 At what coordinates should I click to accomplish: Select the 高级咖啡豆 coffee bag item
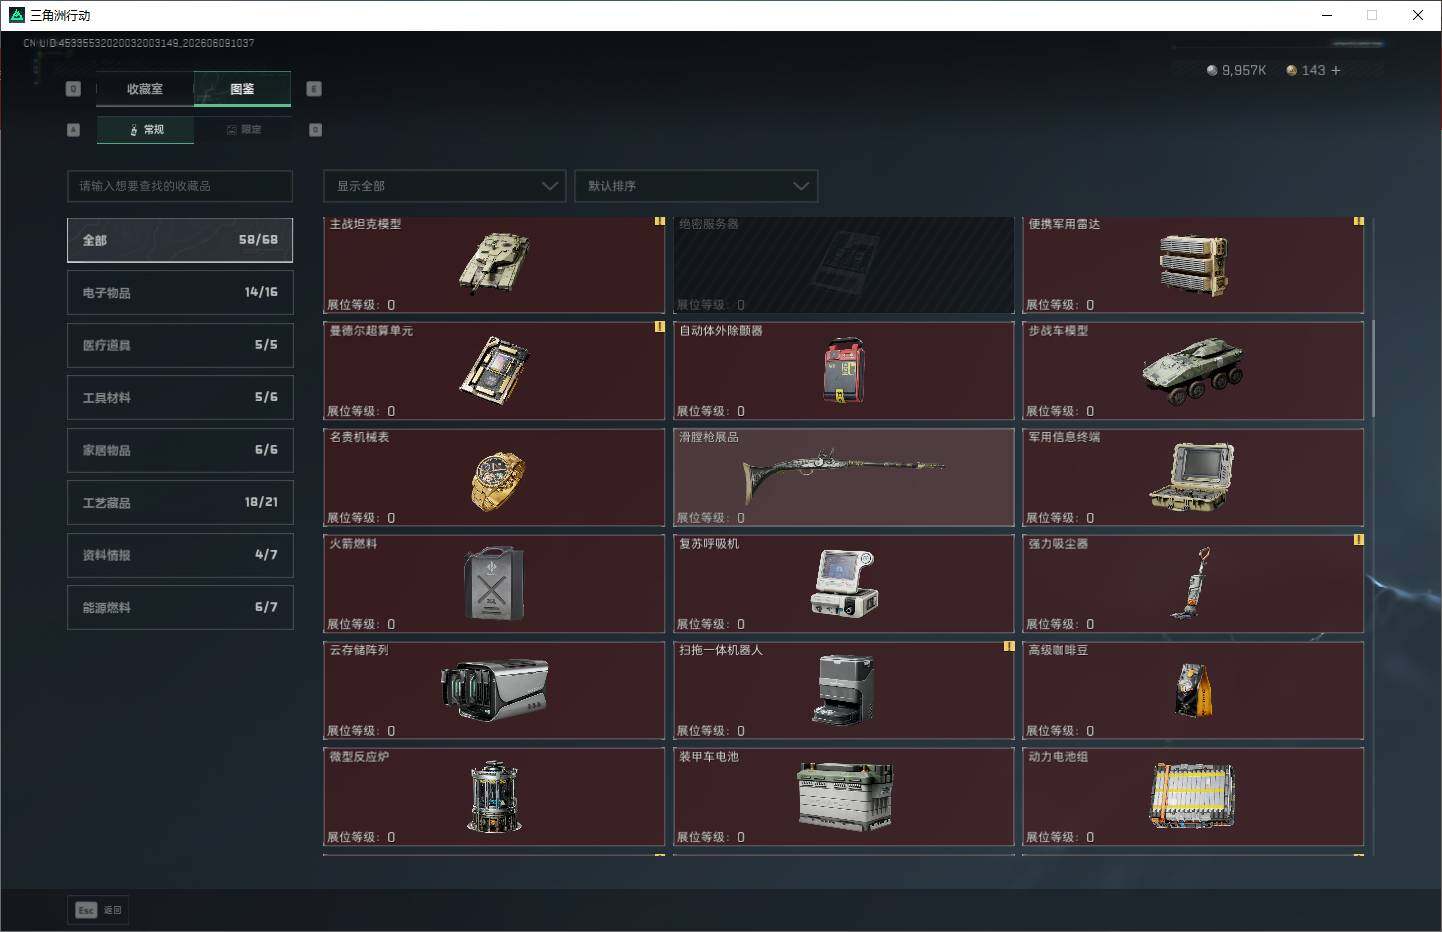tap(1193, 691)
